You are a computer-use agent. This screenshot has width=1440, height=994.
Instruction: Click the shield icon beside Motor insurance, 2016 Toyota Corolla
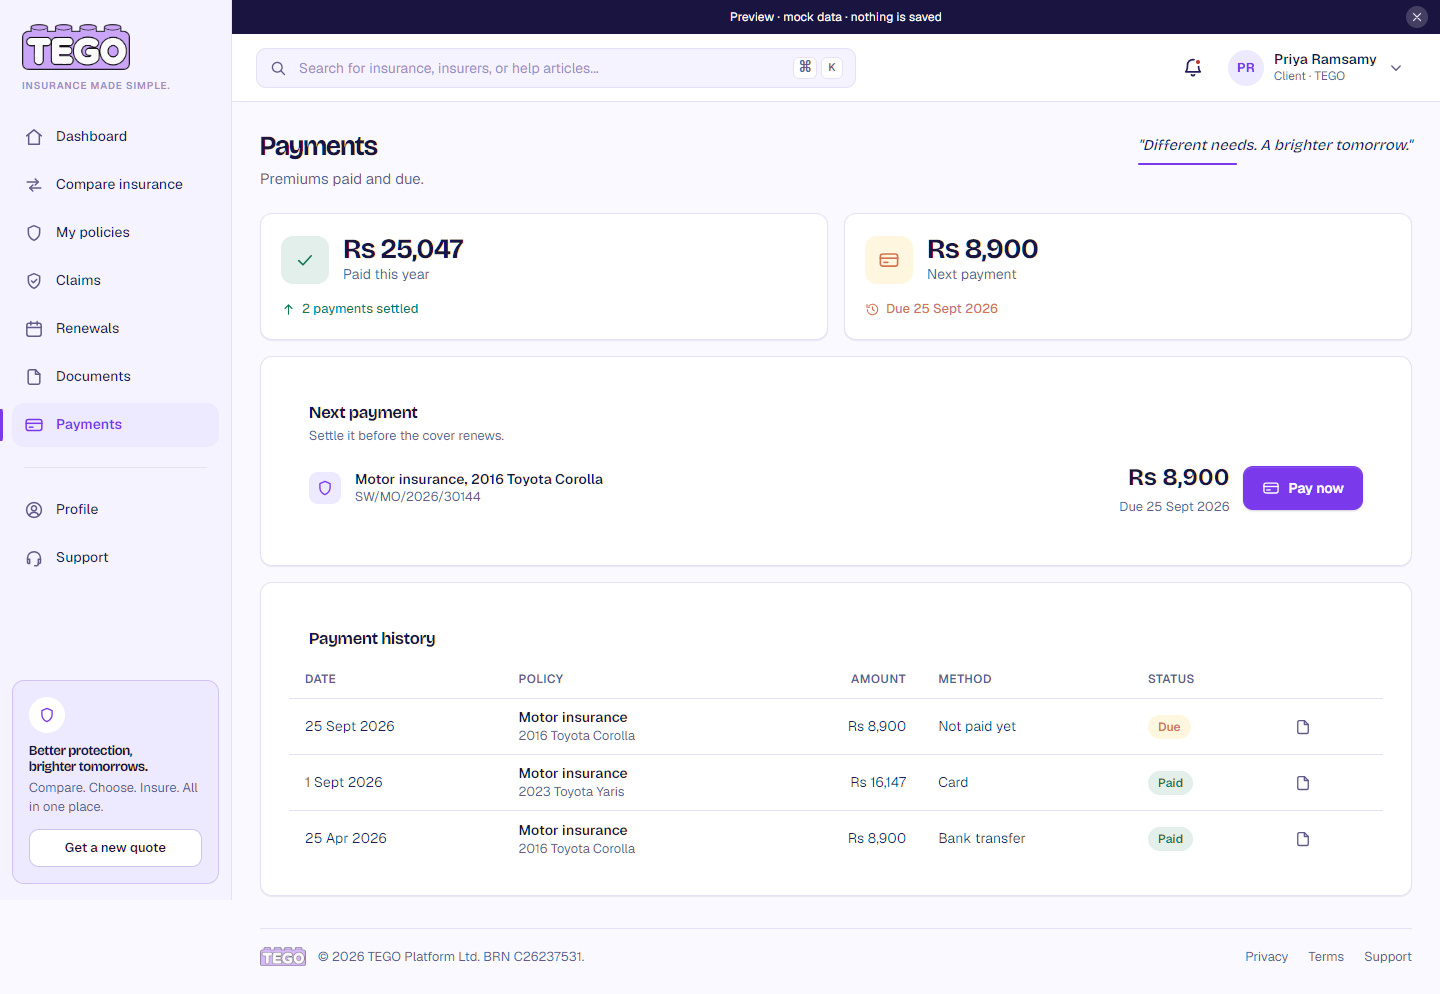tap(325, 488)
